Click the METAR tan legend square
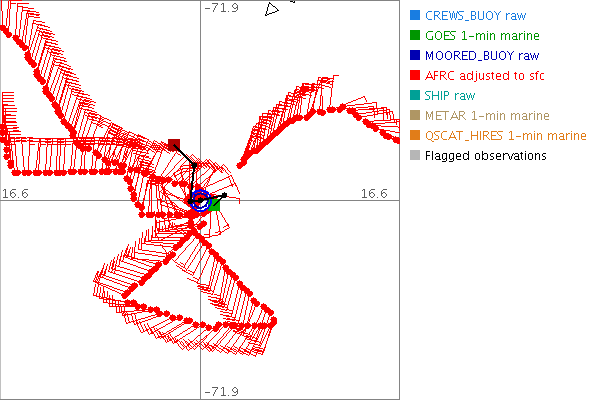The width and height of the screenshot is (600, 400). pos(415,116)
